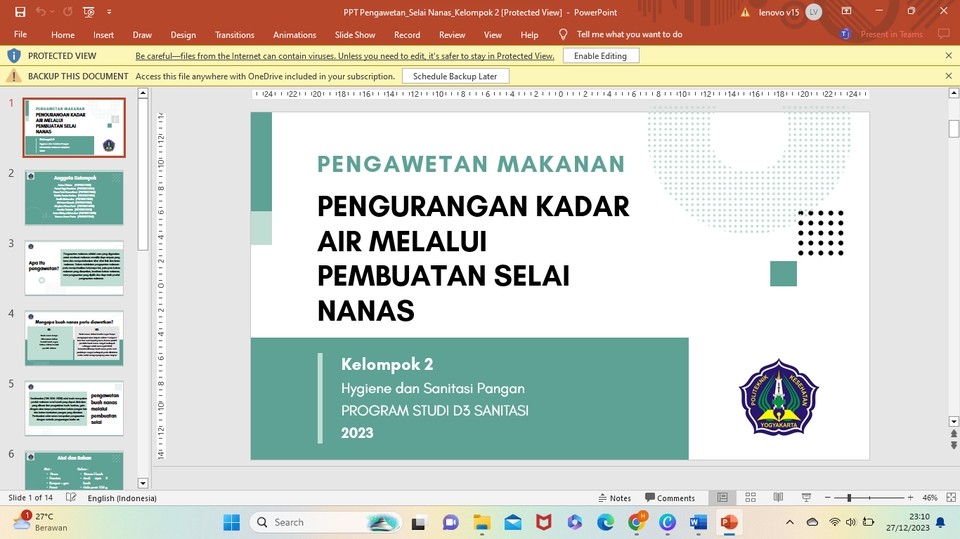The height and width of the screenshot is (539, 960).
Task: Select slide 2 Anggota Kelompok thumbnail
Action: coord(74,198)
